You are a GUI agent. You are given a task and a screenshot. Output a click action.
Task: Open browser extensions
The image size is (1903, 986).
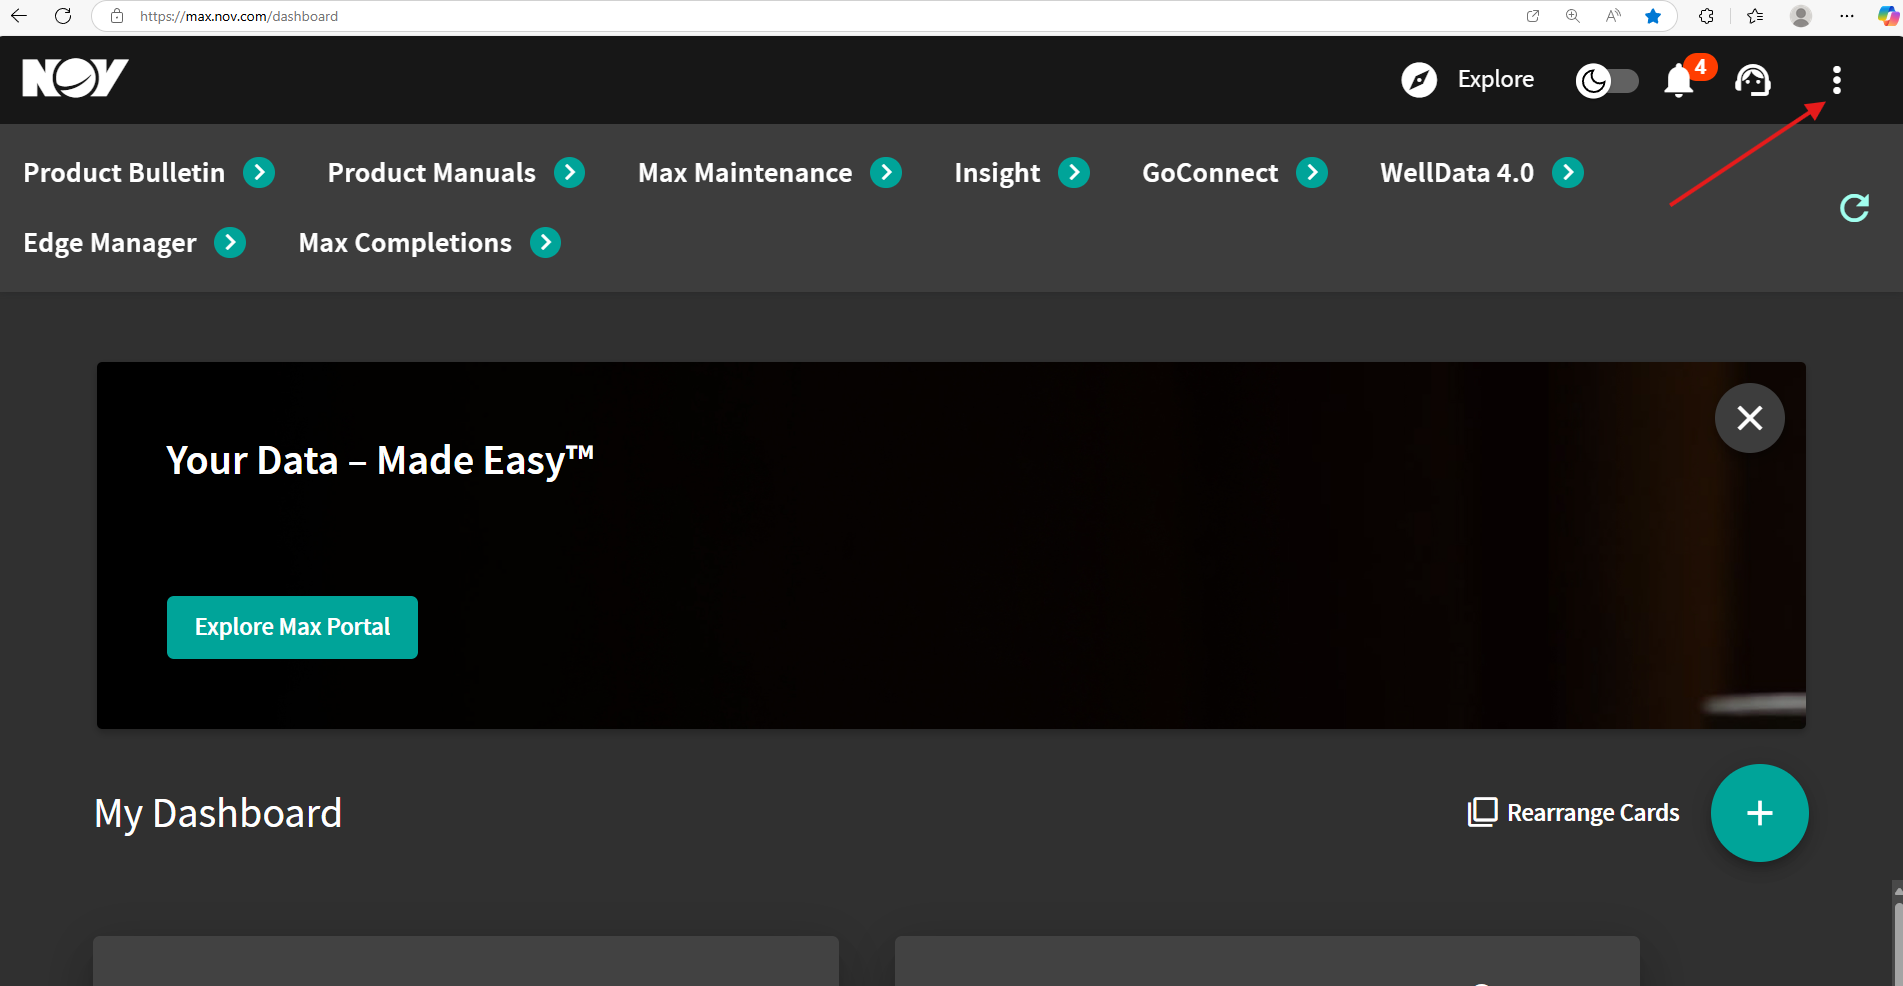pos(1707,16)
